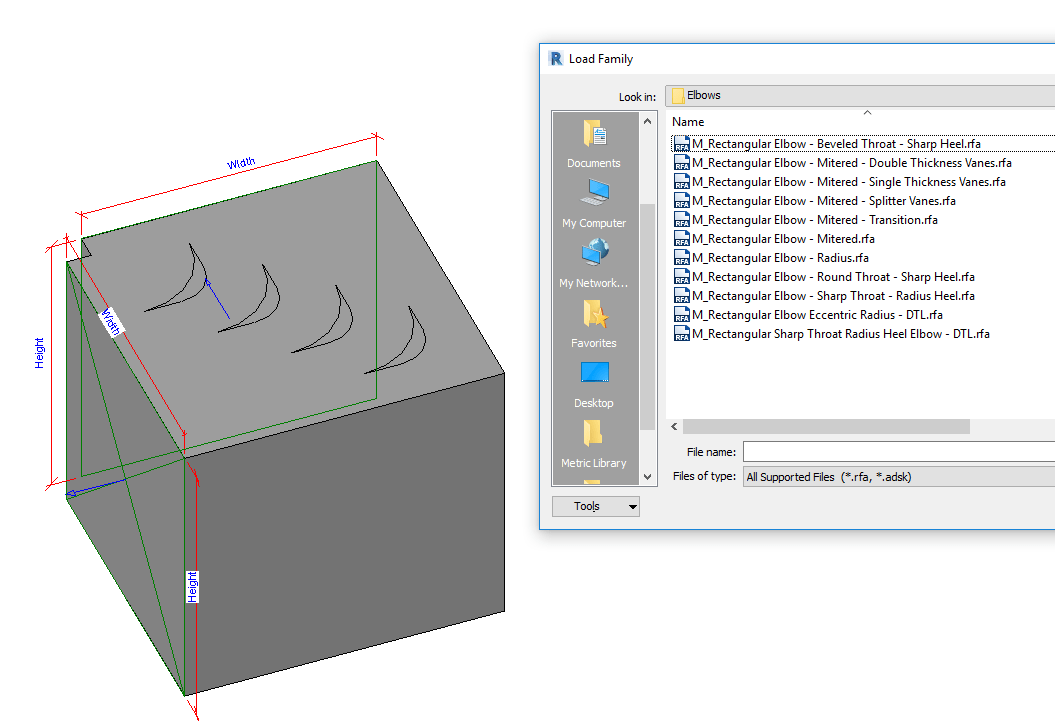Open My Network location in sidebar
This screenshot has height=721, width=1055.
click(594, 263)
